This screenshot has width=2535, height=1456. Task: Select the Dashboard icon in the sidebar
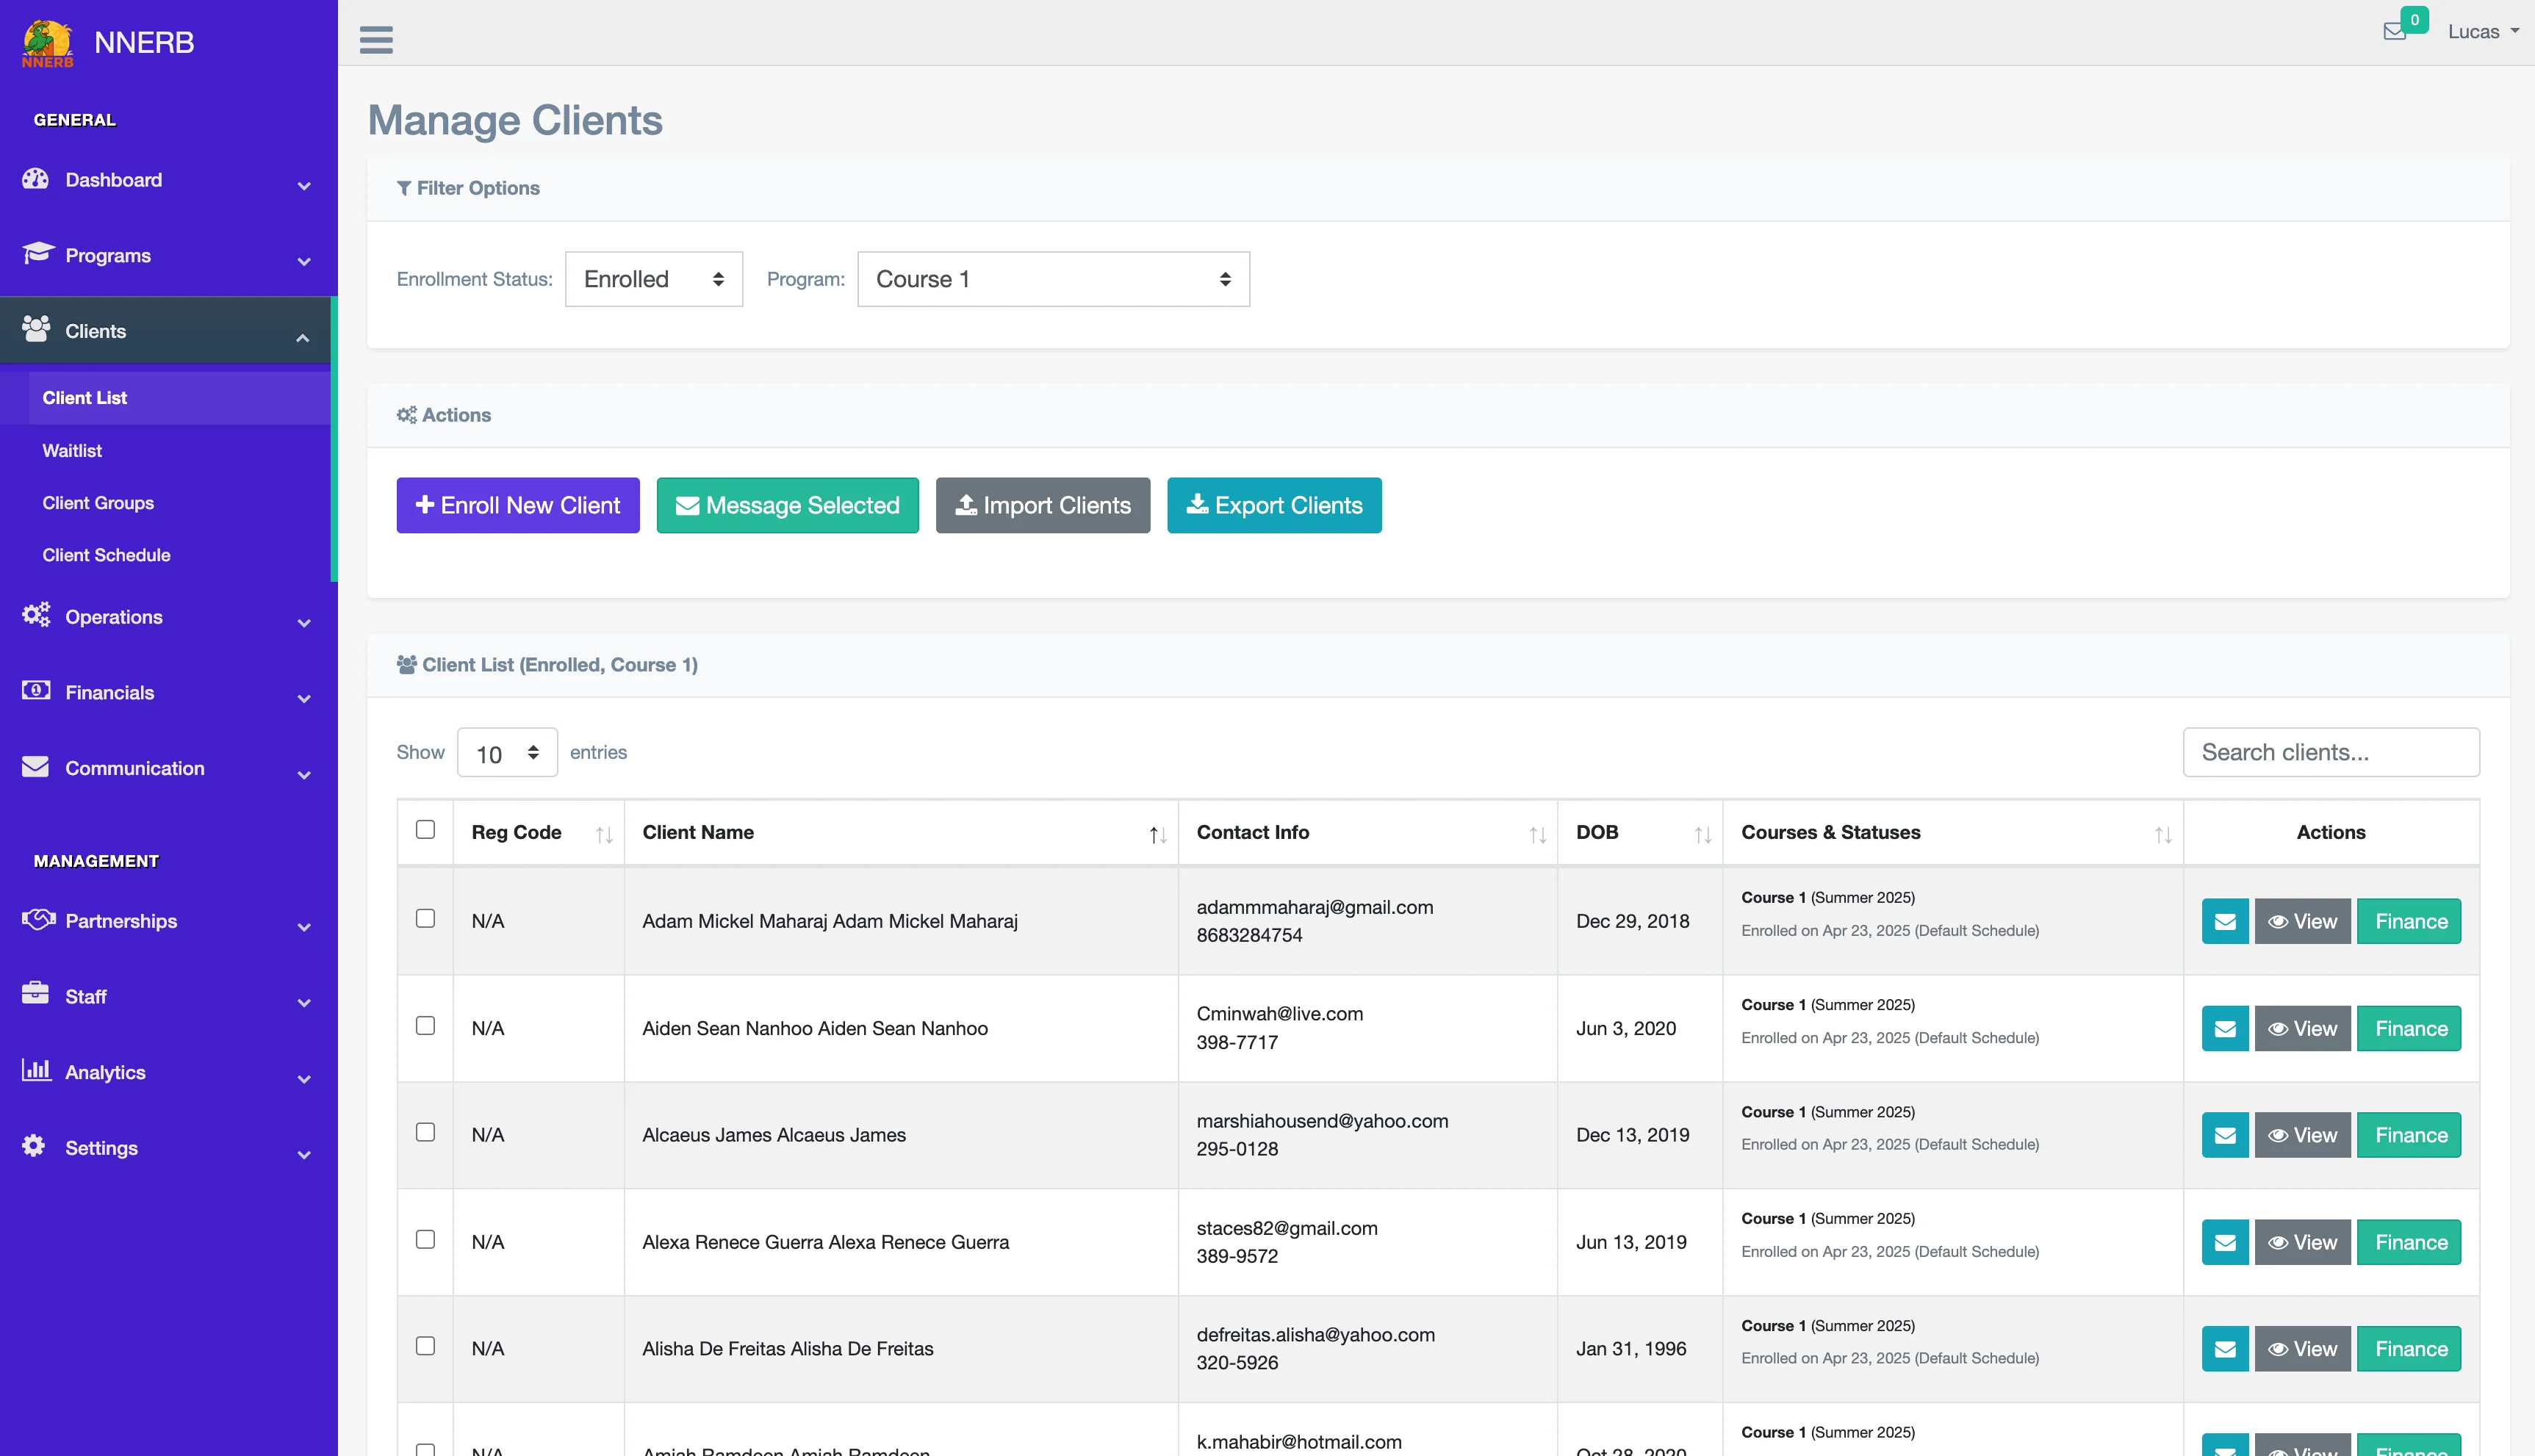[x=35, y=179]
